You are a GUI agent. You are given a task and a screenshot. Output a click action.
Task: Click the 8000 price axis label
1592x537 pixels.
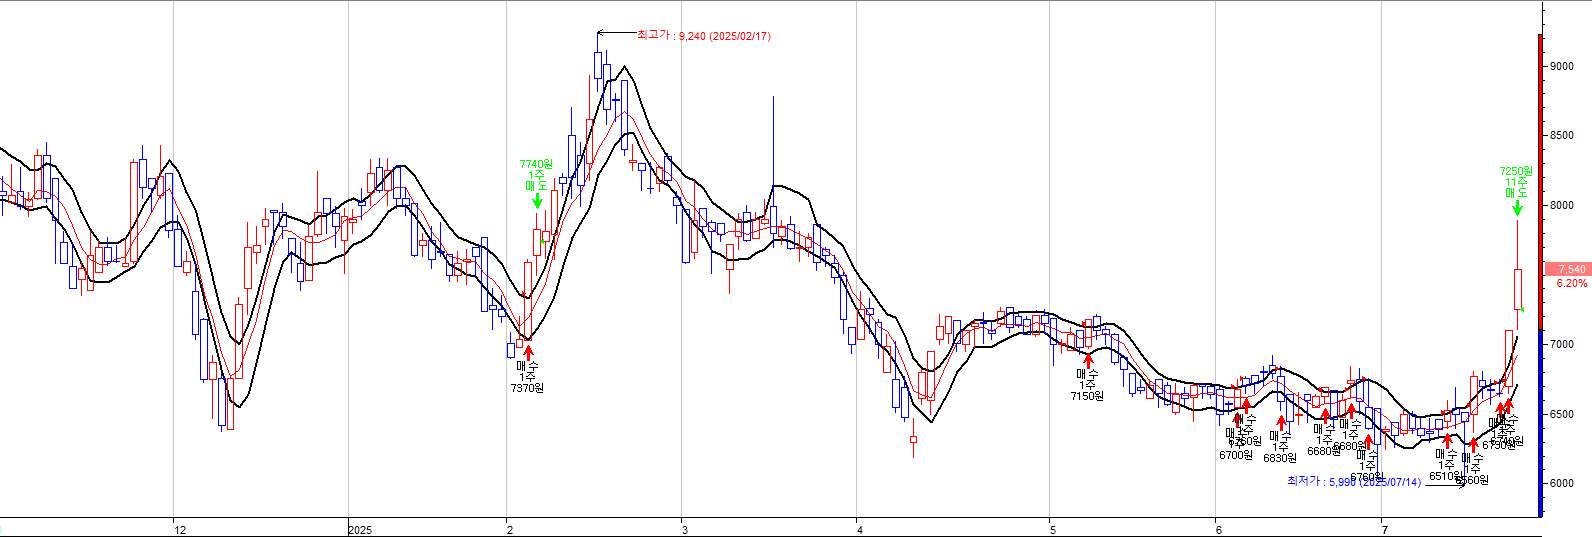tap(1562, 205)
